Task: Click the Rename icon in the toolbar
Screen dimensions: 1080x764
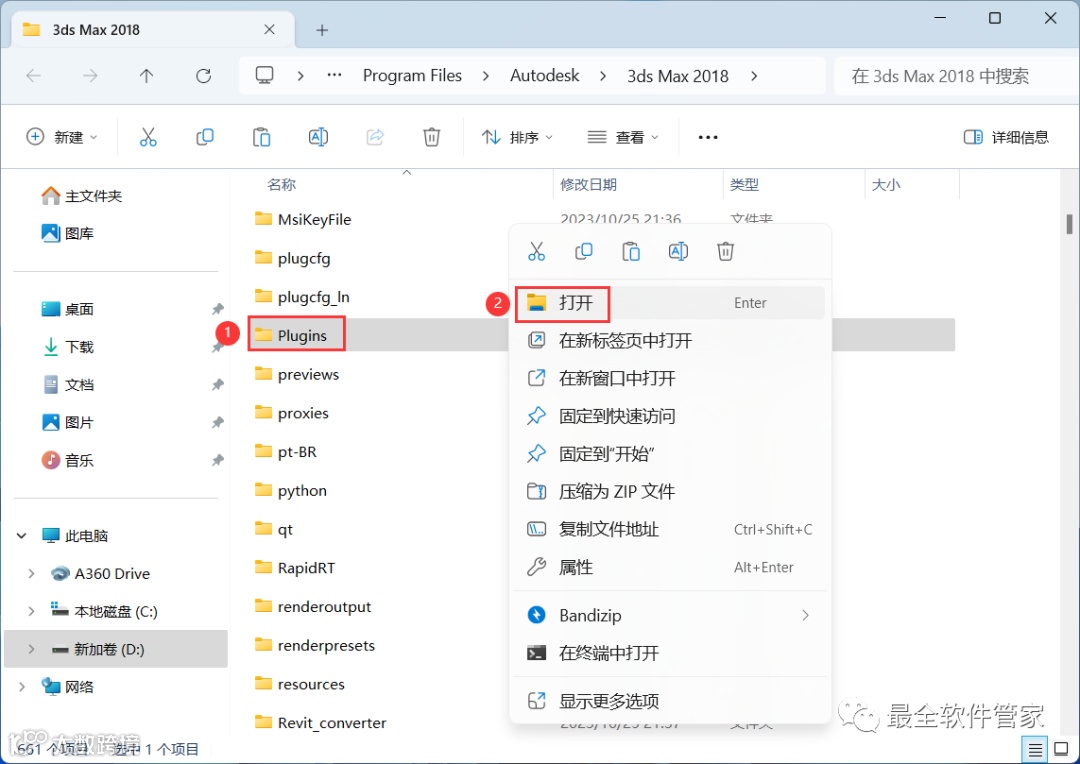Action: click(x=318, y=137)
